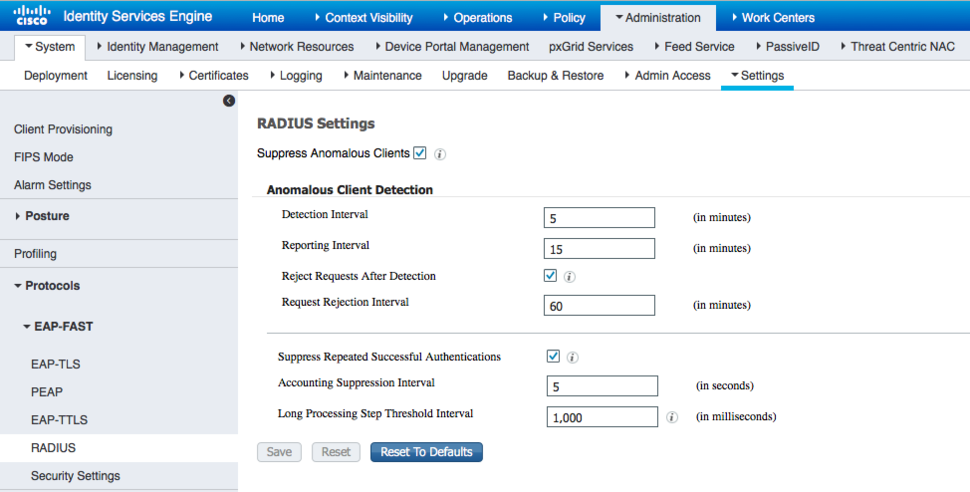This screenshot has width=970, height=492.
Task: Click the Accounting Suppression Interval field
Action: tap(603, 386)
